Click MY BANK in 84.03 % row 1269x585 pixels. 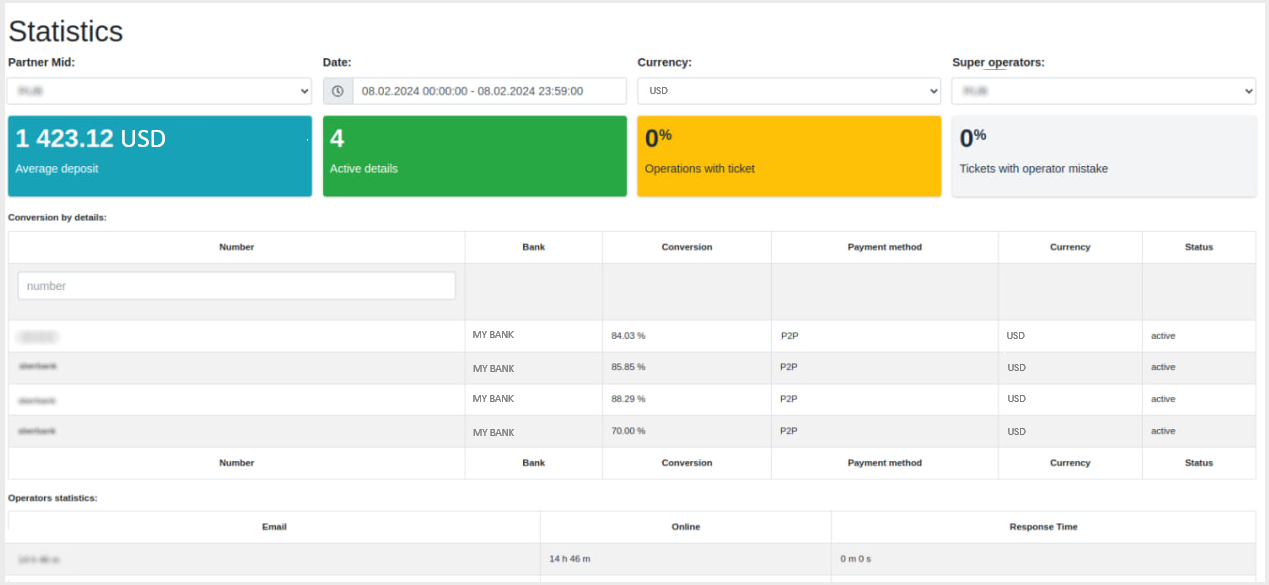coord(493,335)
